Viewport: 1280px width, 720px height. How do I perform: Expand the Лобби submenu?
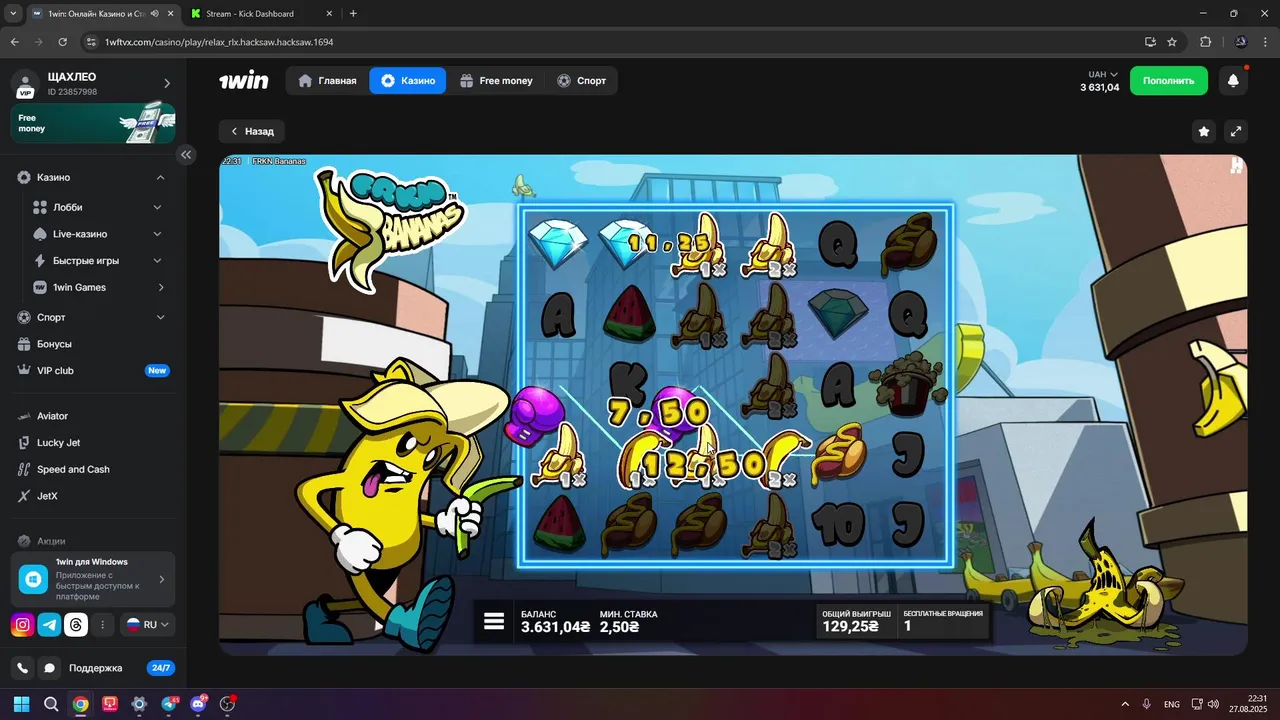coord(157,207)
